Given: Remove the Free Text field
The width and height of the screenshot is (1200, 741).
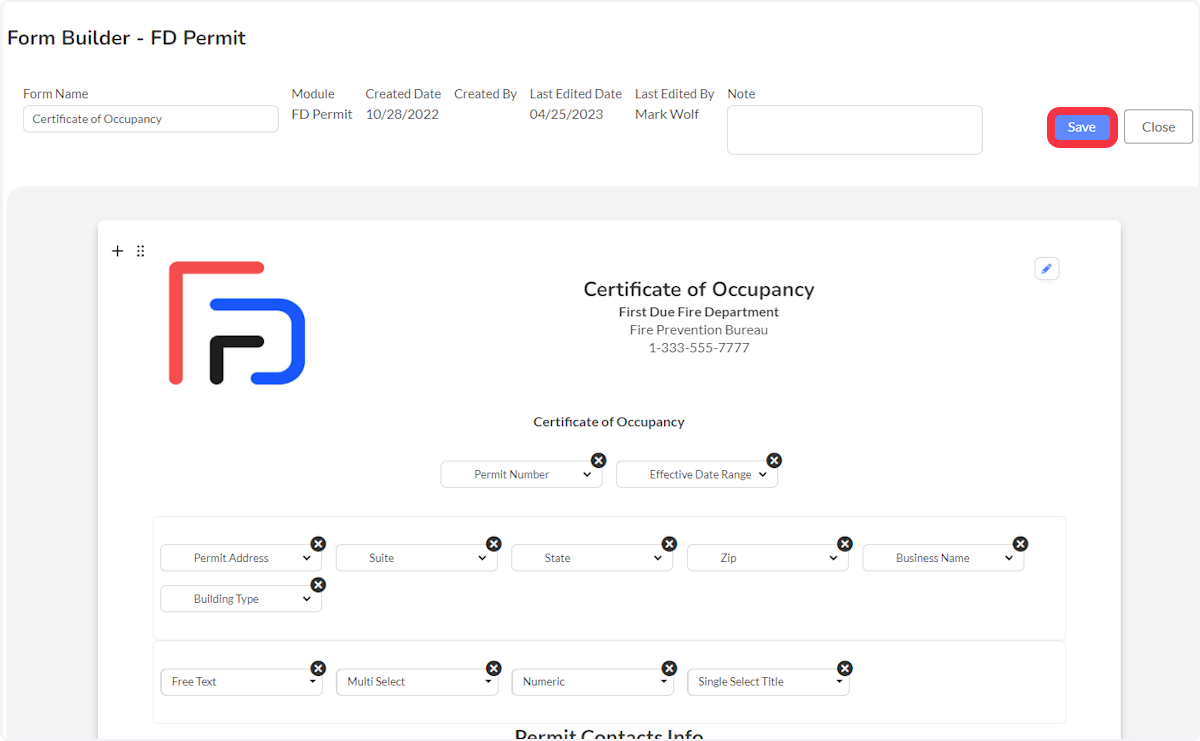Looking at the screenshot, I should click(318, 668).
